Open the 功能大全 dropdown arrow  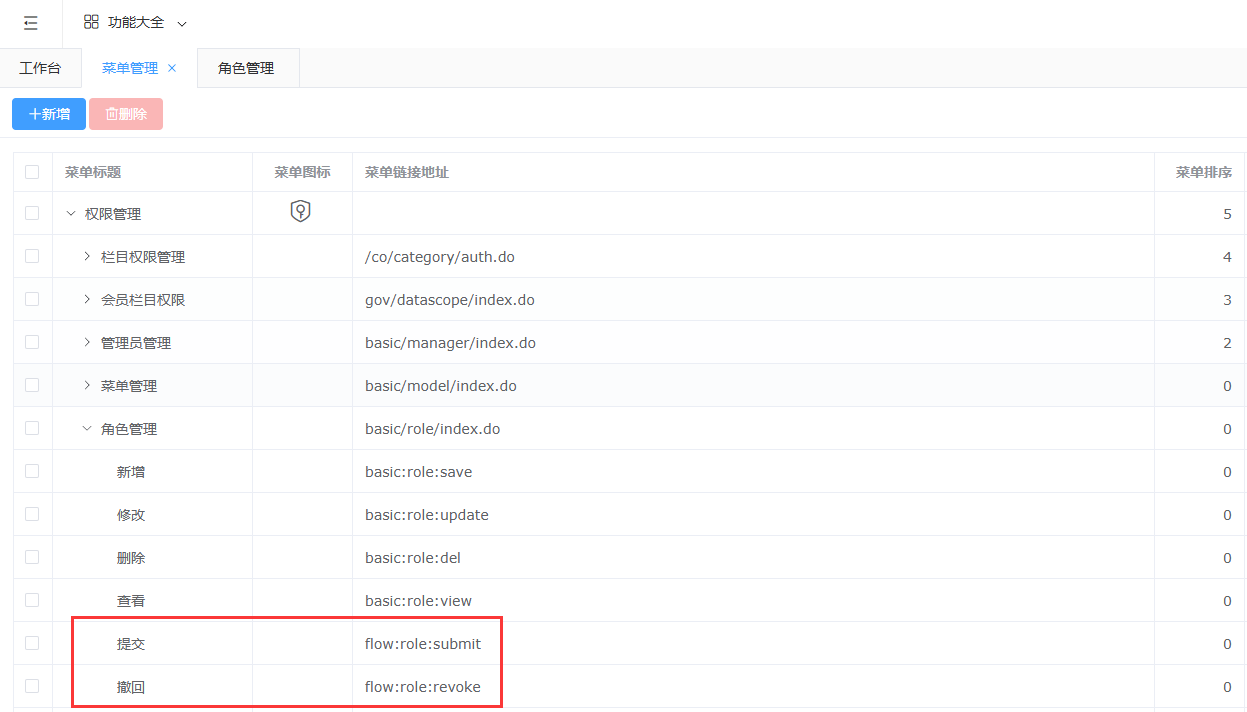click(x=181, y=23)
